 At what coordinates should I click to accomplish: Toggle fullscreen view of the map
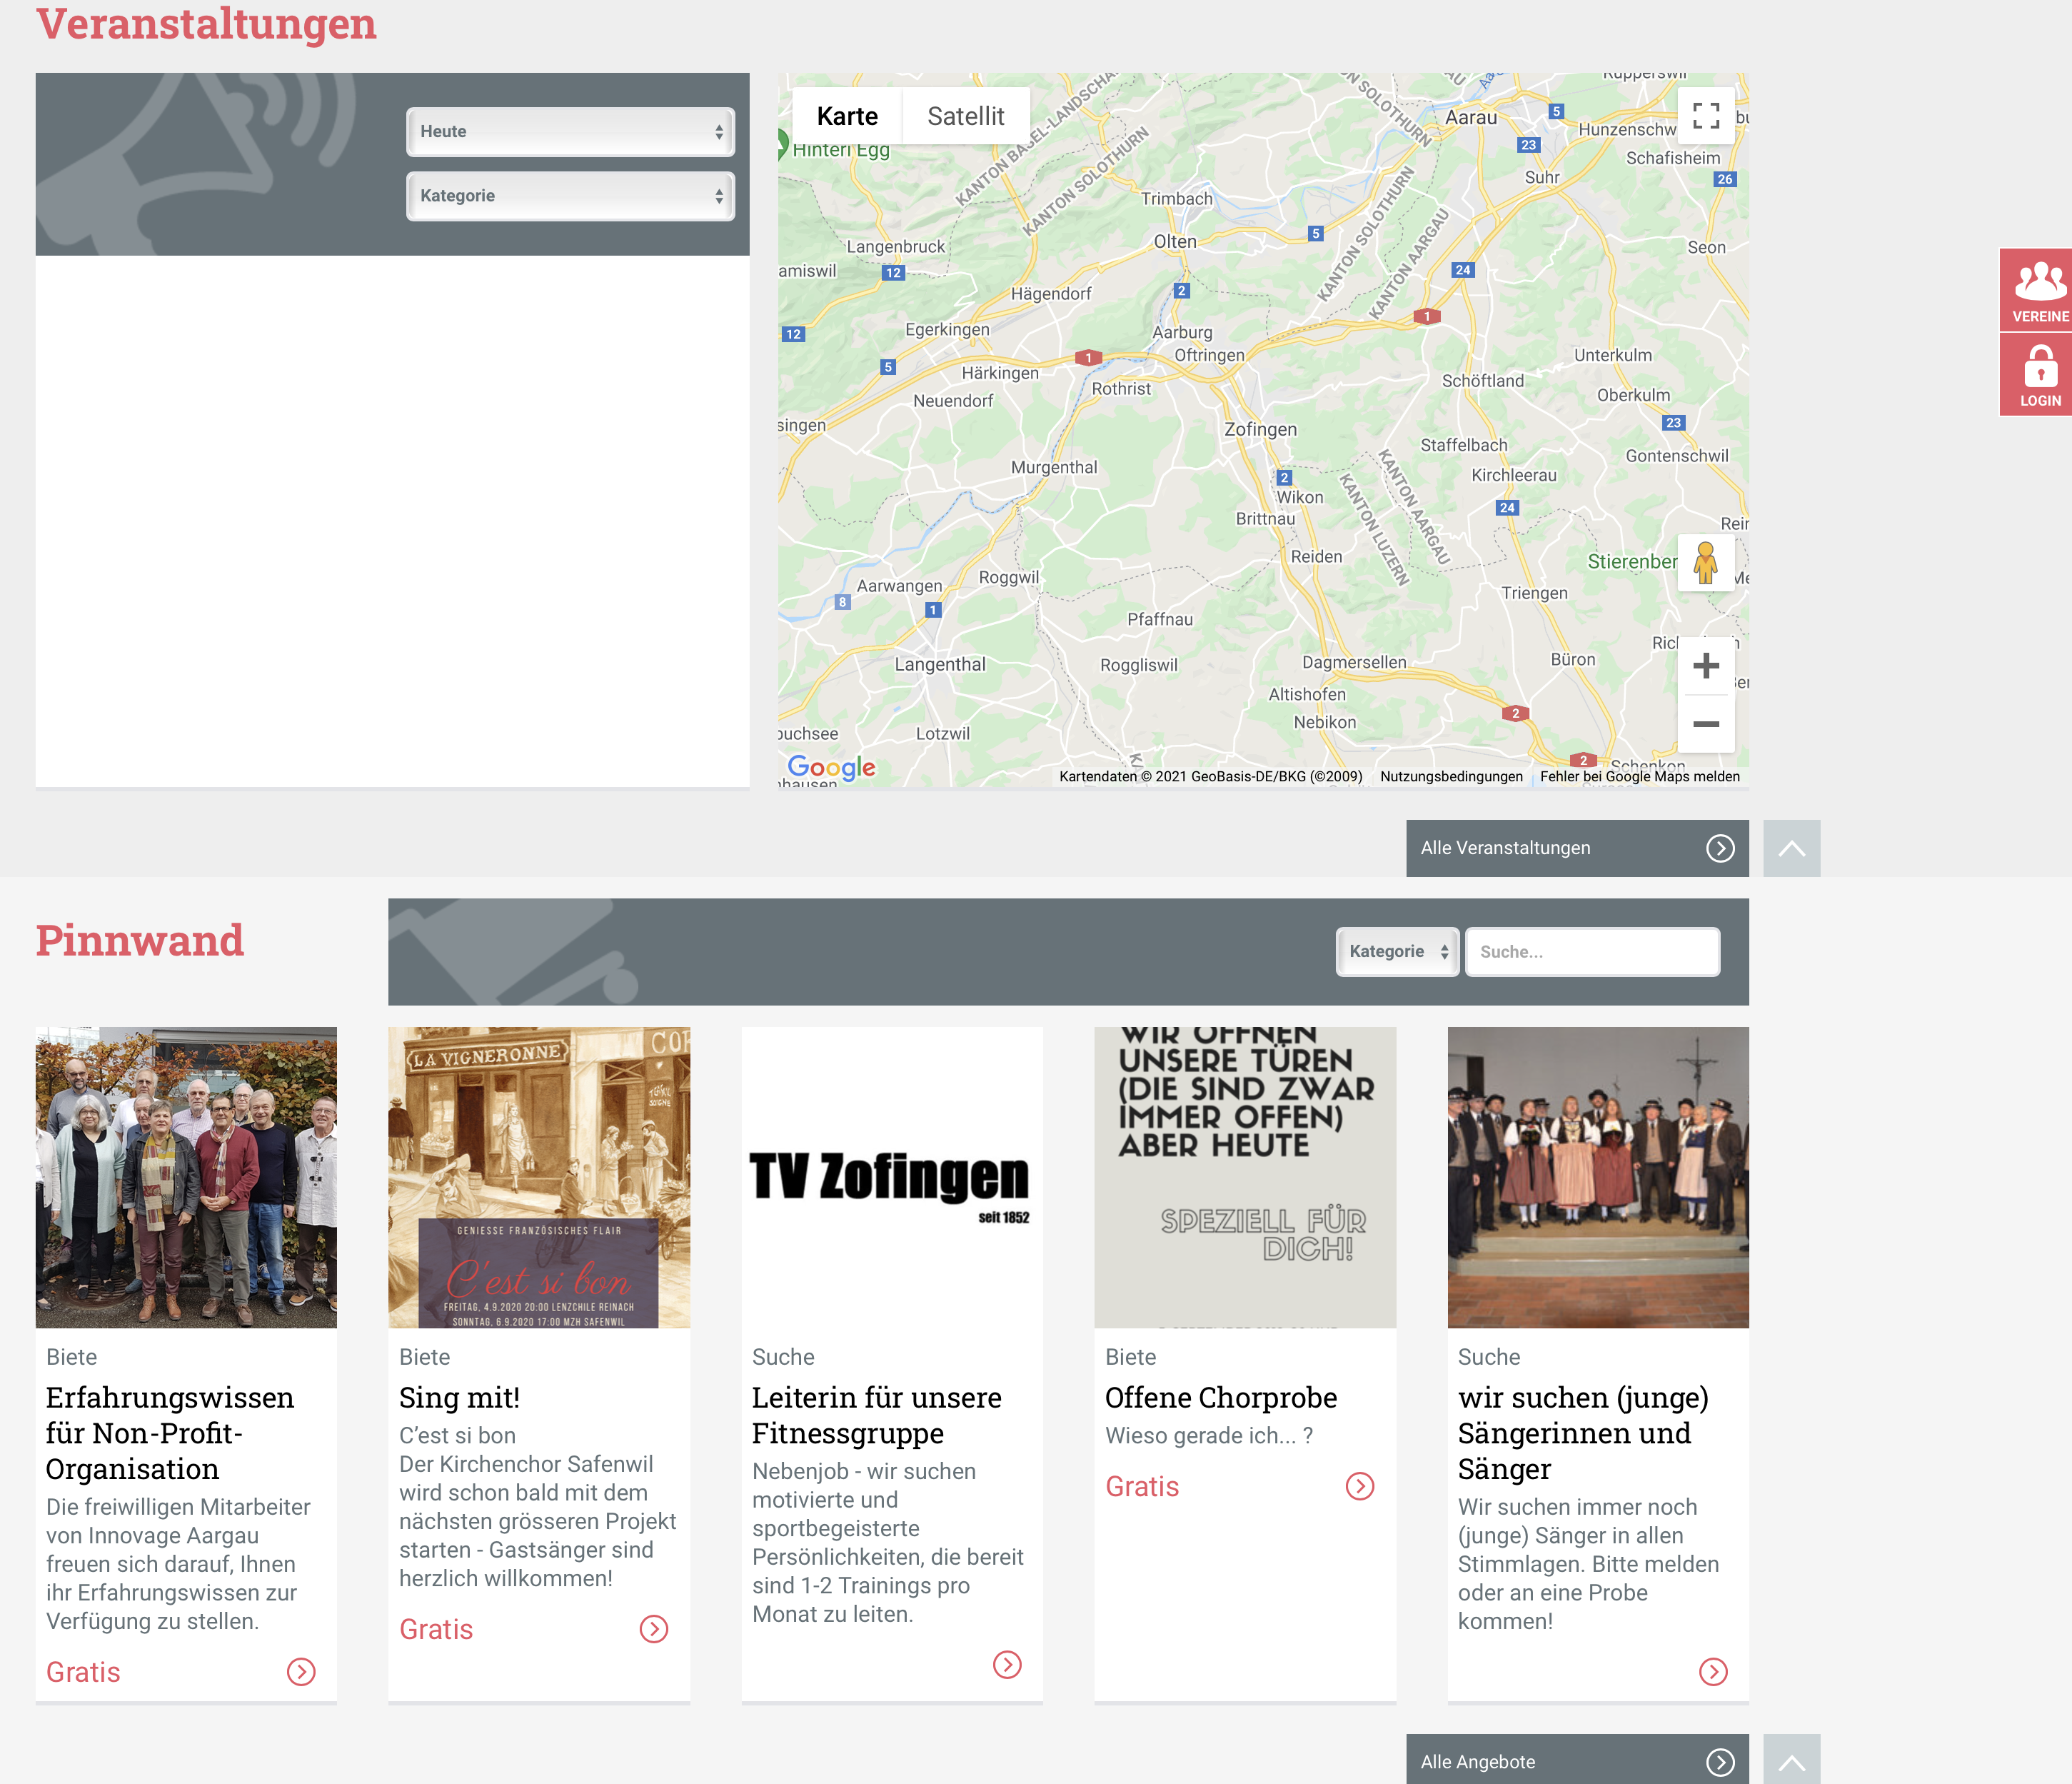click(1706, 116)
